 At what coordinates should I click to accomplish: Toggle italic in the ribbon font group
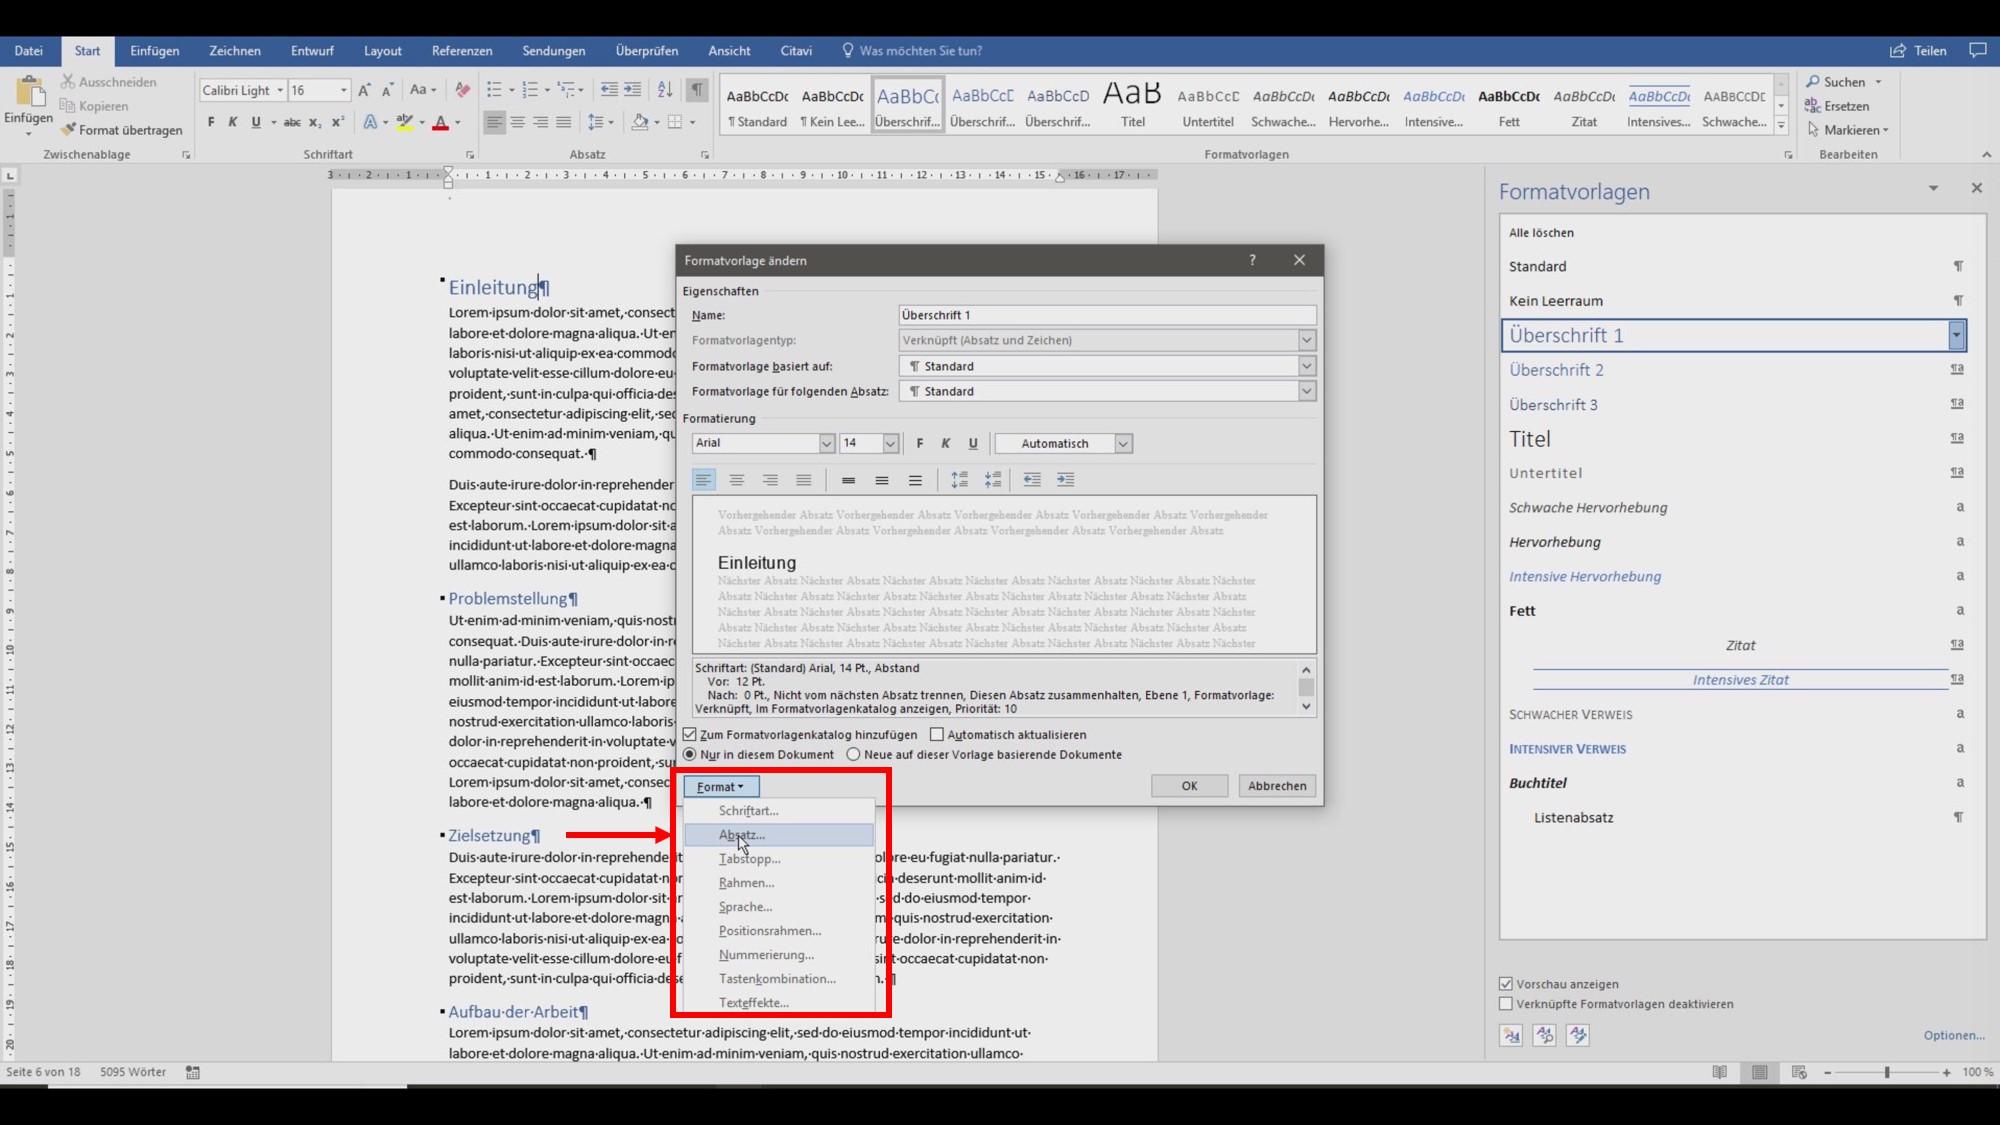233,122
